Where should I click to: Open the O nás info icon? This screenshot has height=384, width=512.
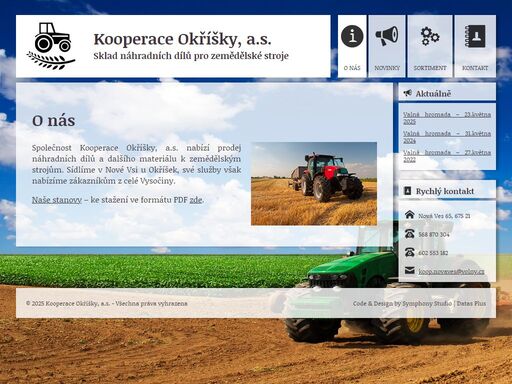tap(352, 36)
